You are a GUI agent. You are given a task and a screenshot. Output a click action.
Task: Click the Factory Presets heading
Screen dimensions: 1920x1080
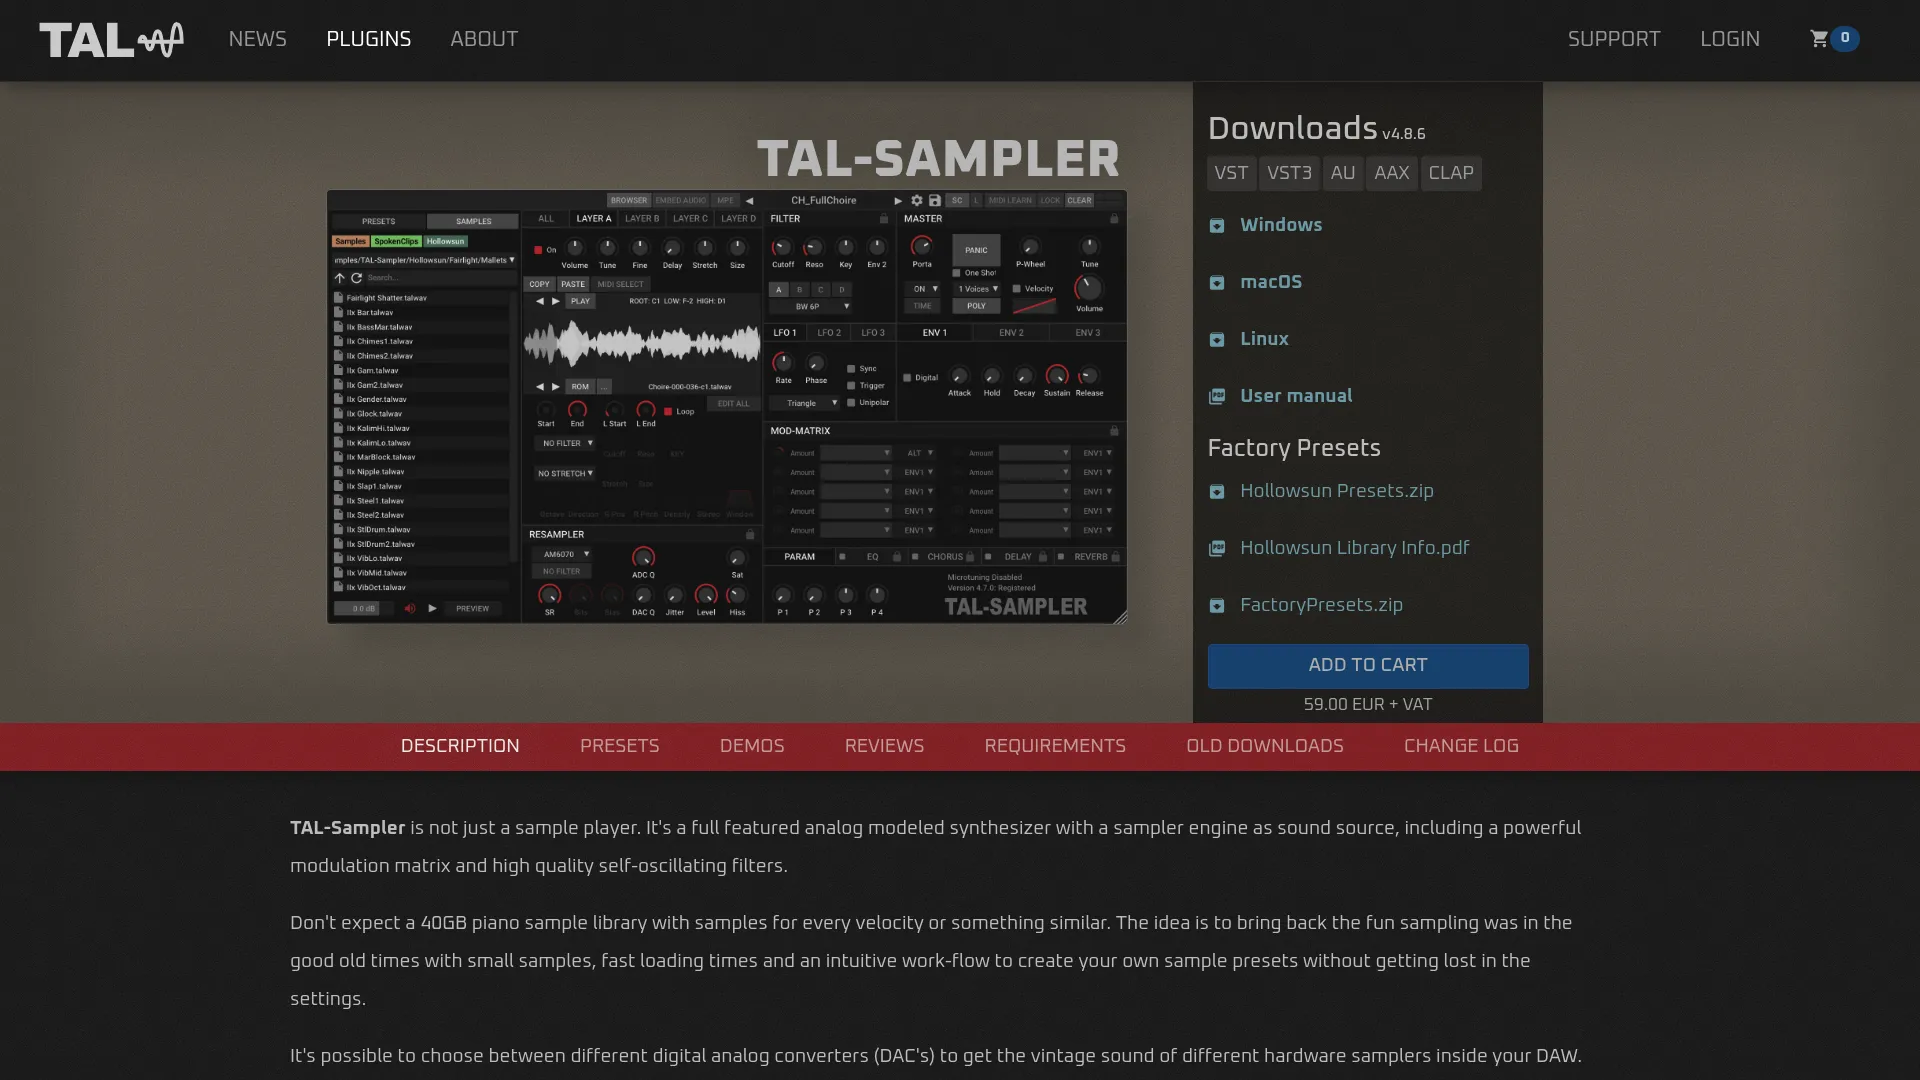1293,449
